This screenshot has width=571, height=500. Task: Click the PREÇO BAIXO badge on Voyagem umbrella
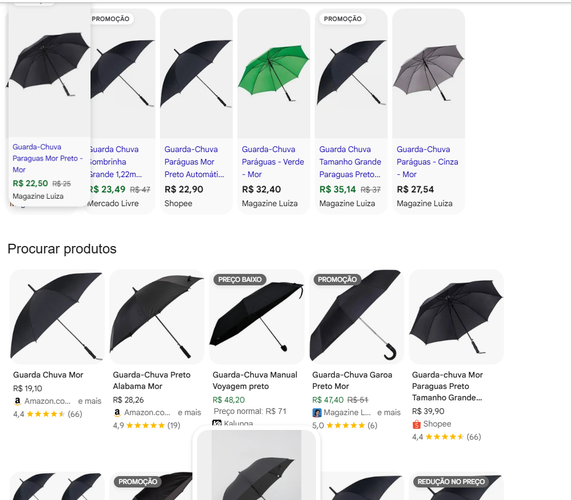tap(240, 279)
